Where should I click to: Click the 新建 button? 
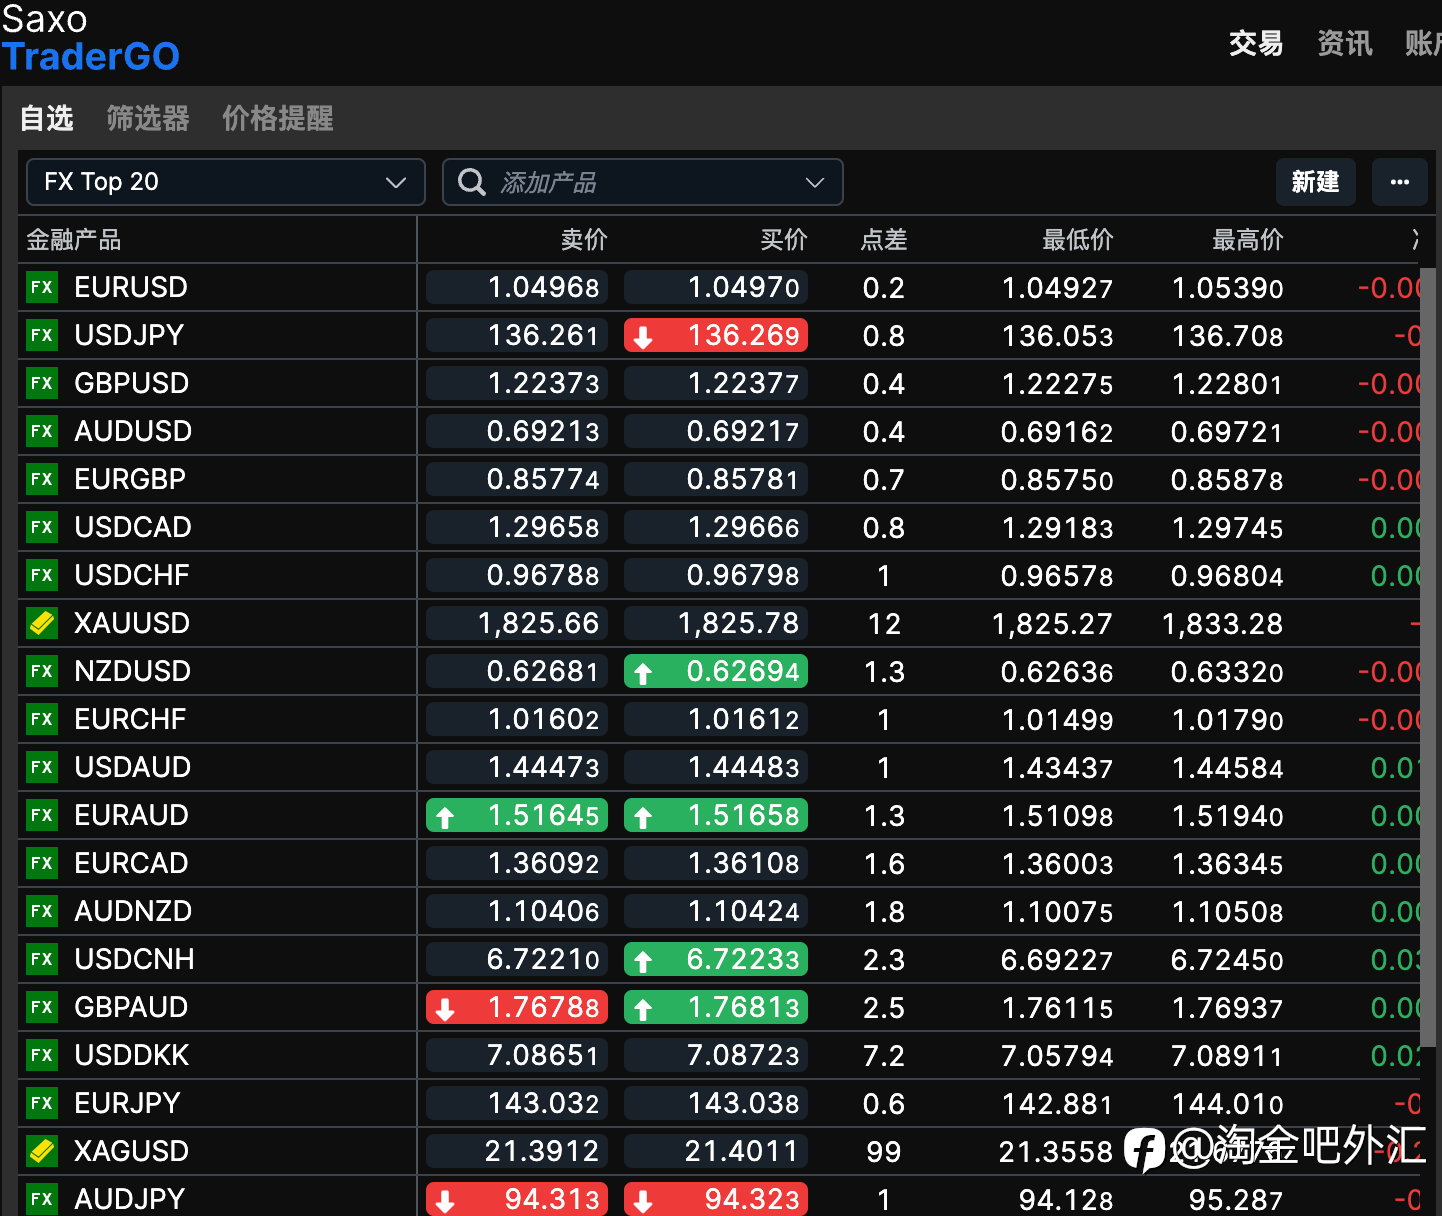(1316, 182)
